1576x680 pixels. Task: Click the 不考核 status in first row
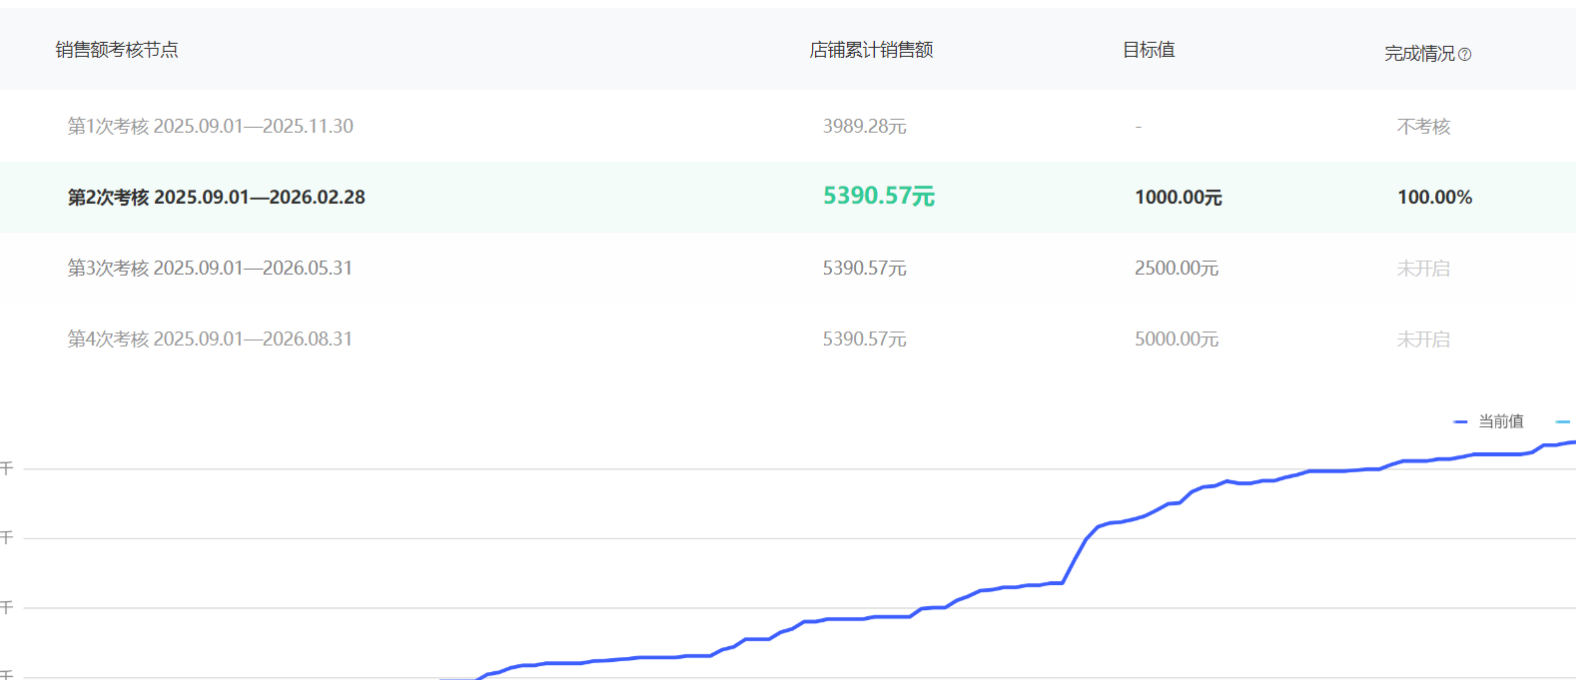(1423, 126)
